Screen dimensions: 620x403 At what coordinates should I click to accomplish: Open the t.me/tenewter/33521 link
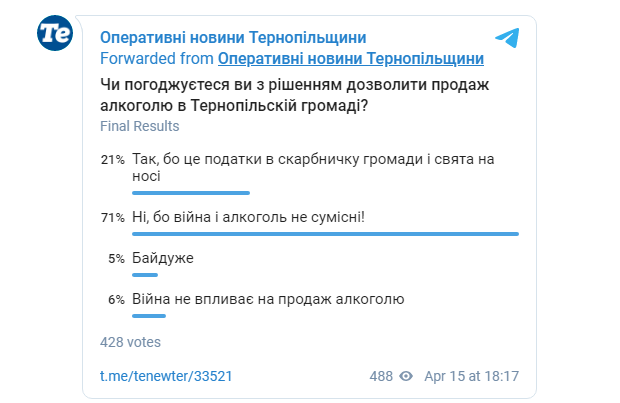point(166,376)
